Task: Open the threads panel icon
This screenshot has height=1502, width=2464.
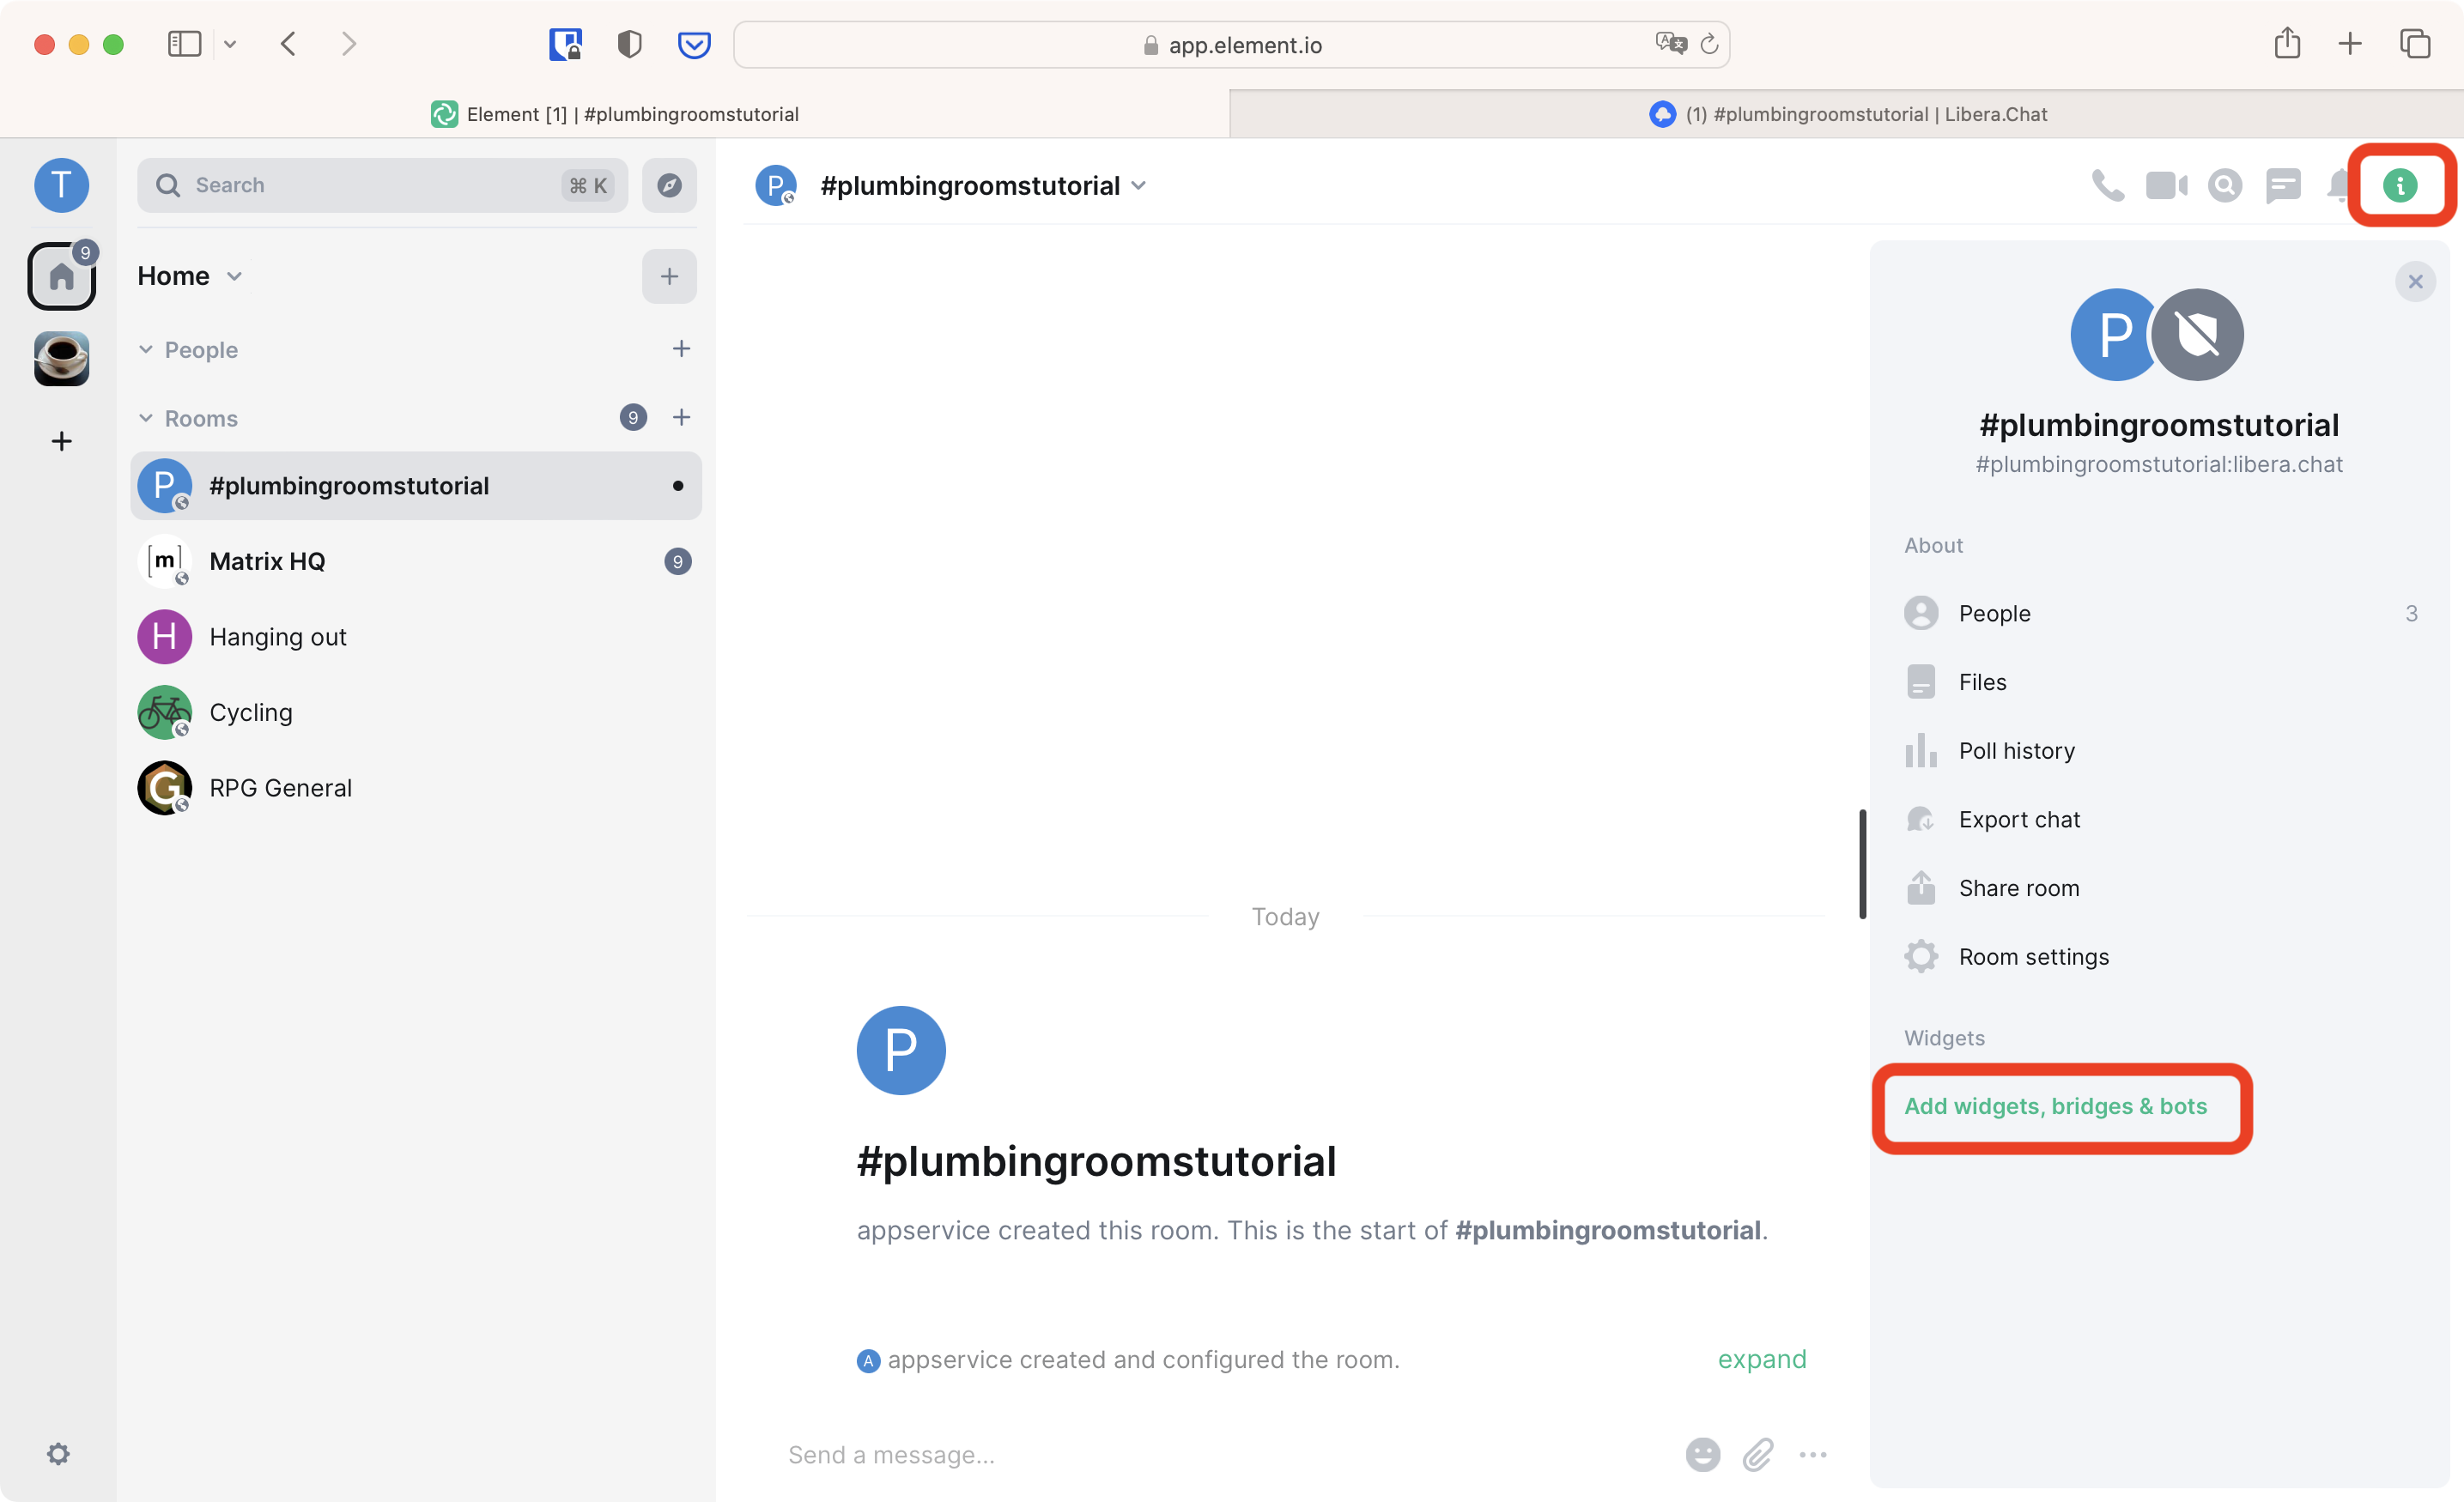Action: 2283,186
